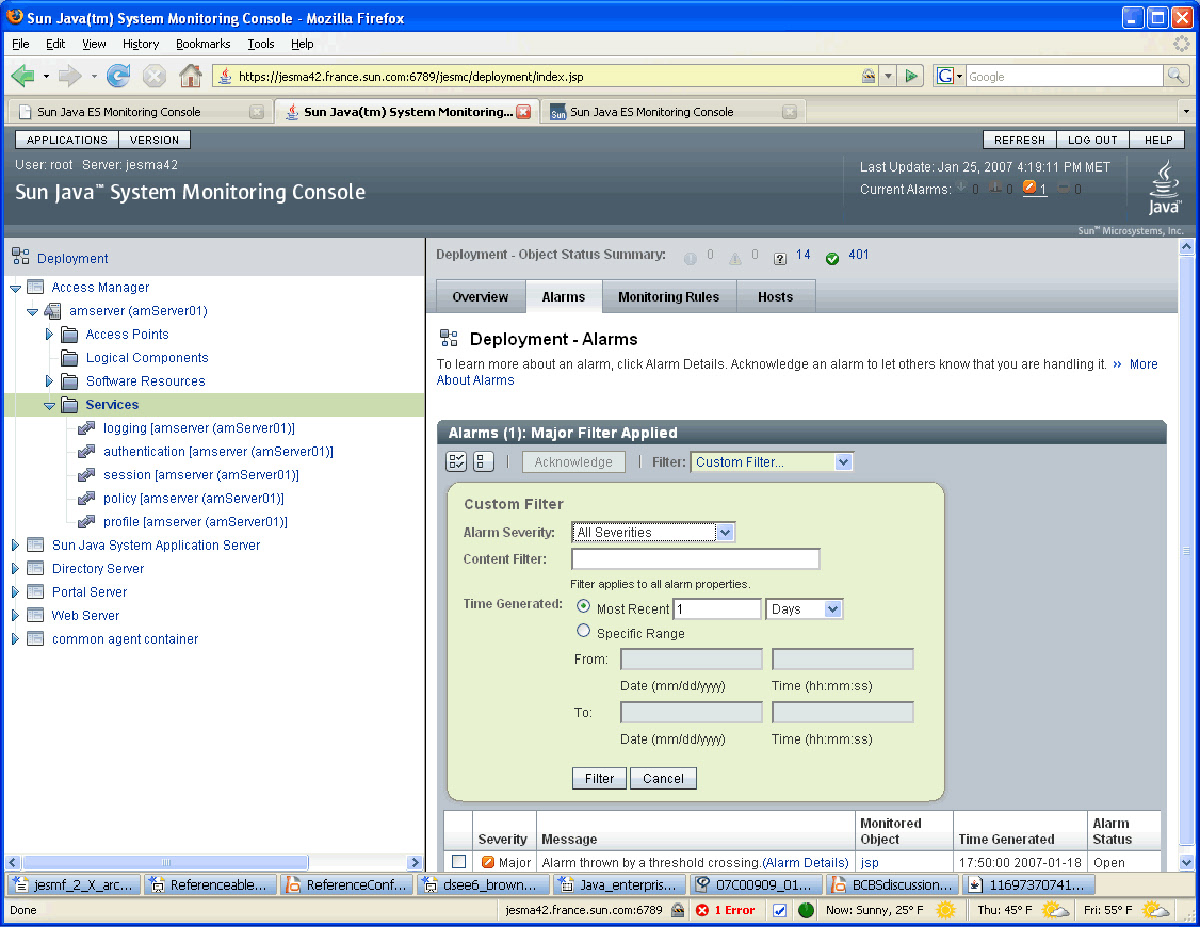Select the Most Recent radio button
This screenshot has height=927, width=1200.
tap(584, 608)
